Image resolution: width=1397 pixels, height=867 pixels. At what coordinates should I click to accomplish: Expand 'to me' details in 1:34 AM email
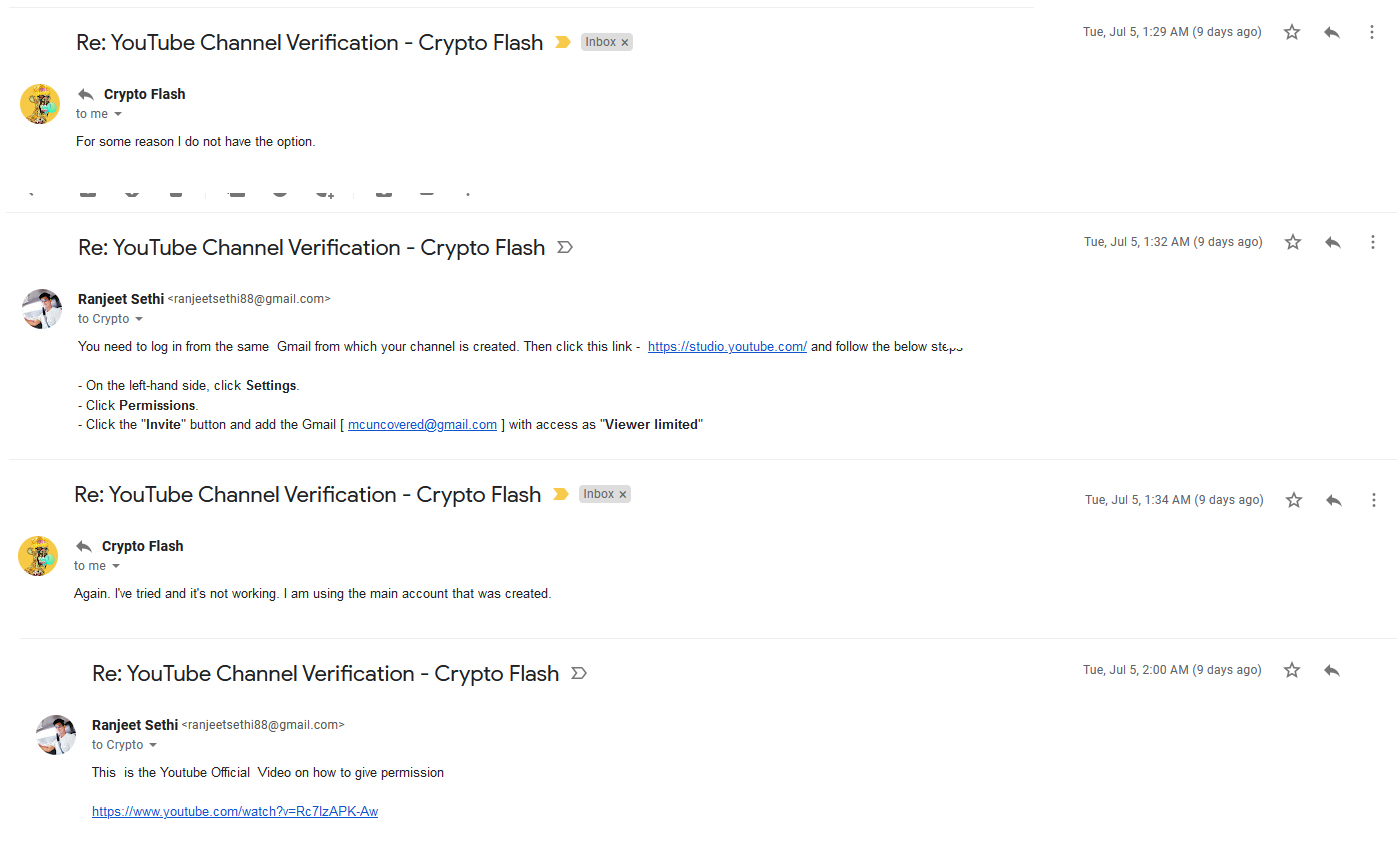coord(116,566)
